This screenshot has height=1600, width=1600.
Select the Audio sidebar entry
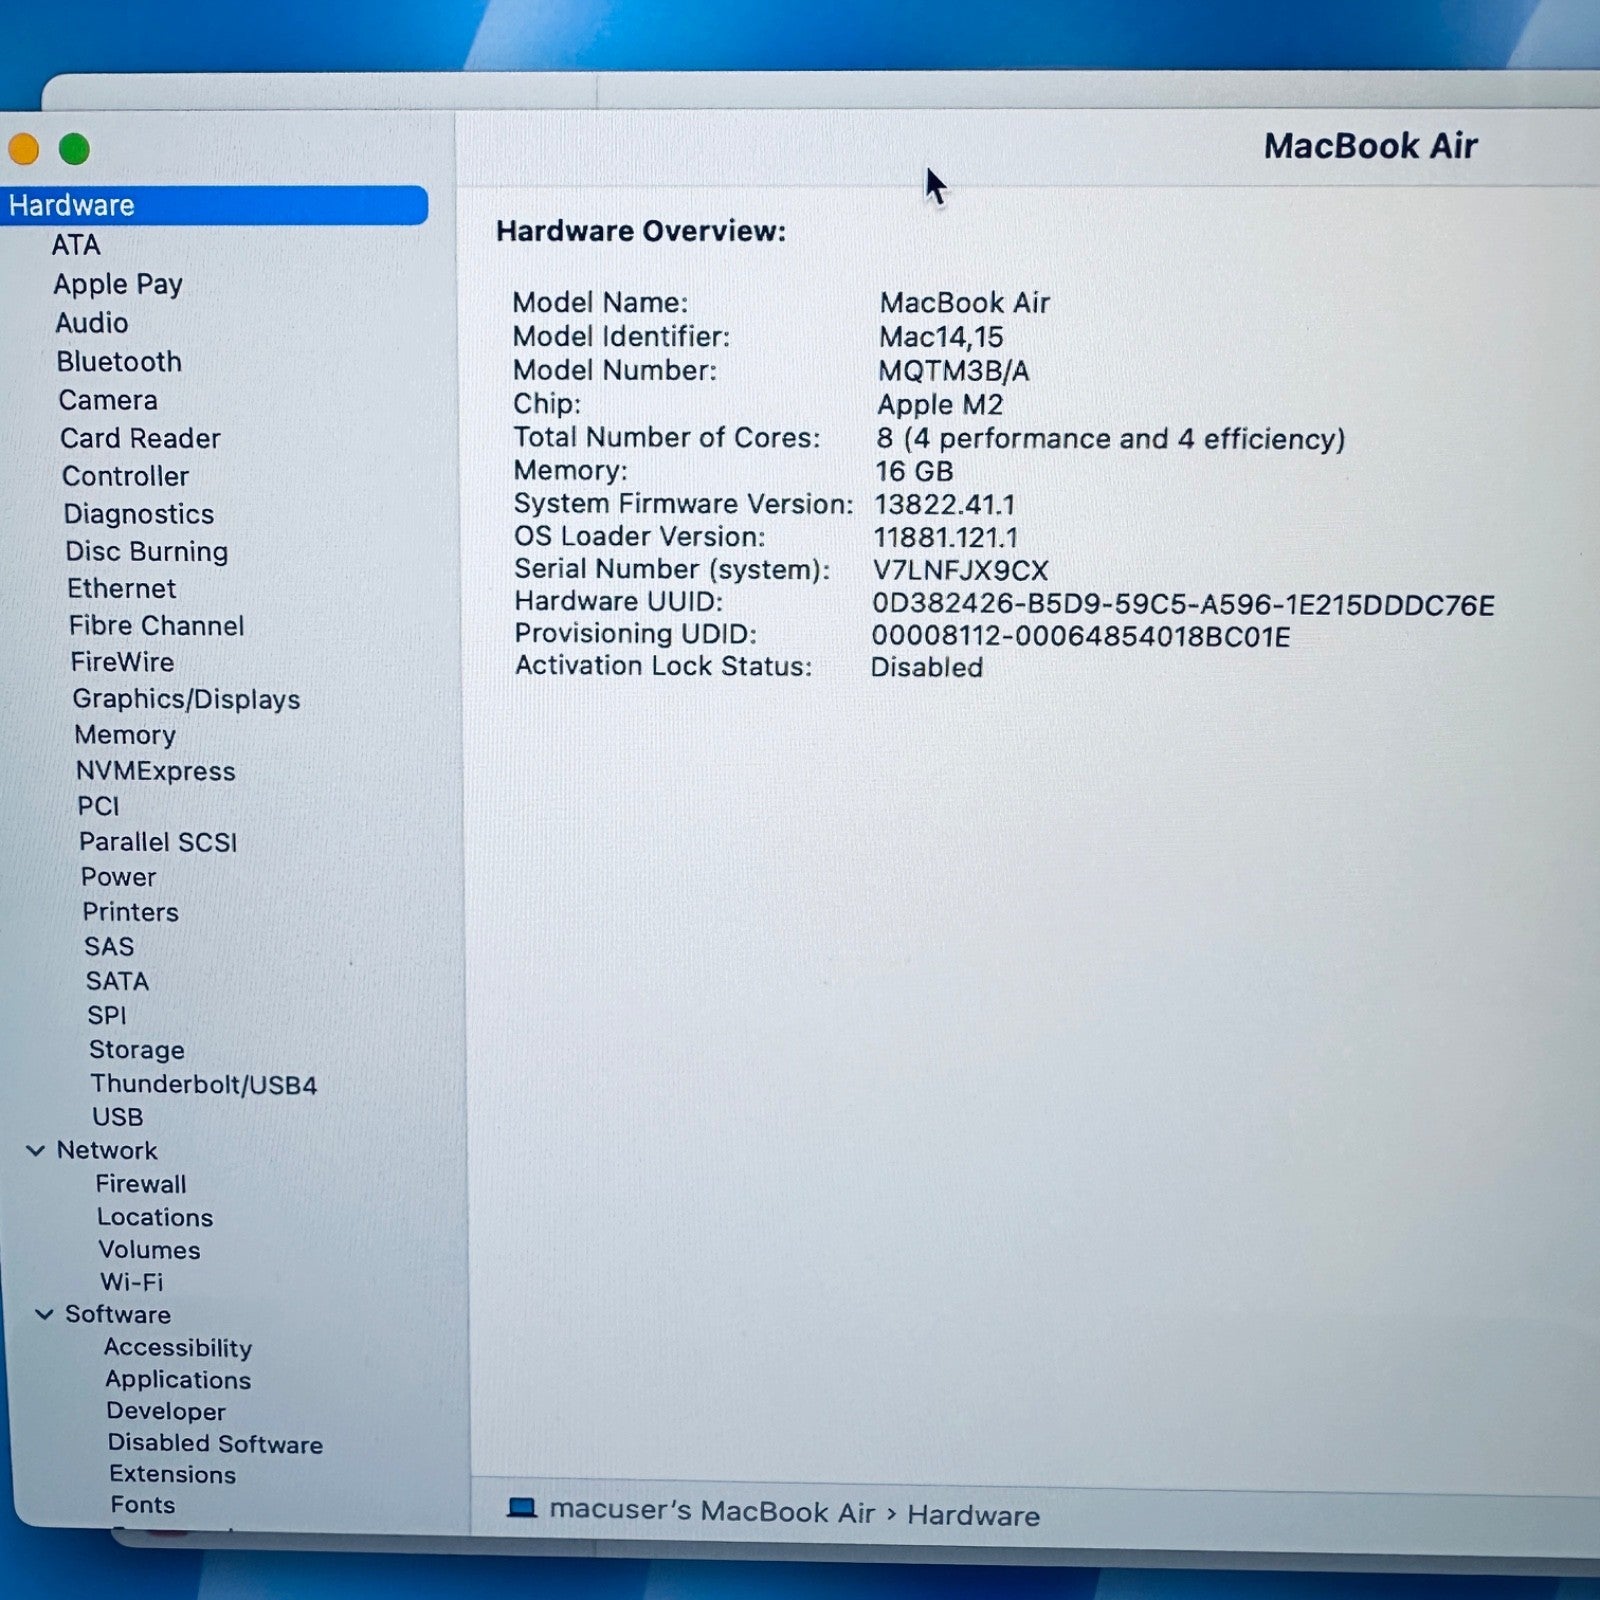coord(93,322)
